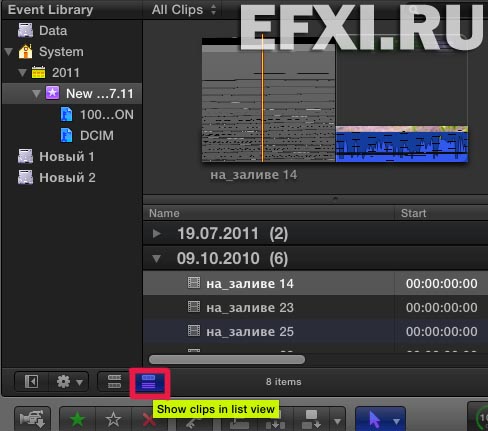The image size is (488, 431).
Task: Collapse the 09.10.2010 date group
Action: click(x=156, y=259)
